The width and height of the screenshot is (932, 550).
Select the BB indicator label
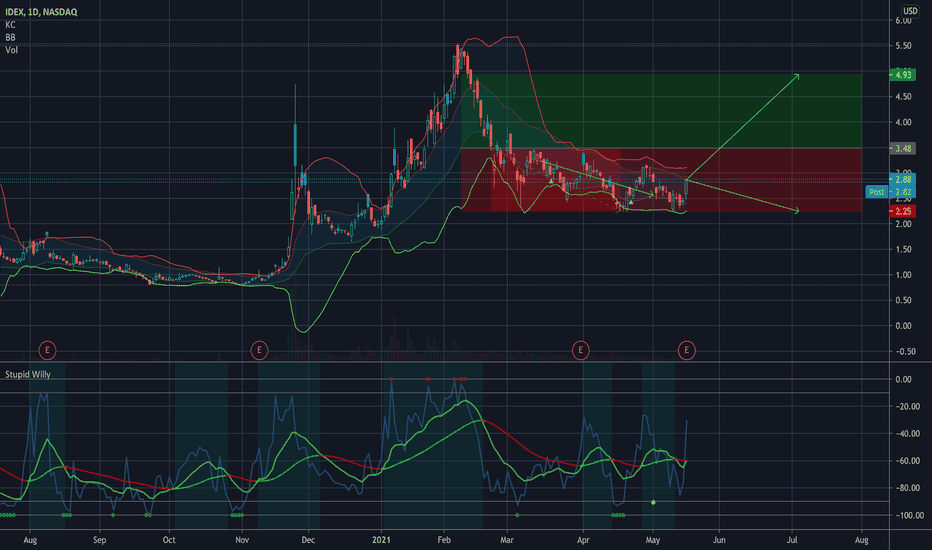click(10, 37)
